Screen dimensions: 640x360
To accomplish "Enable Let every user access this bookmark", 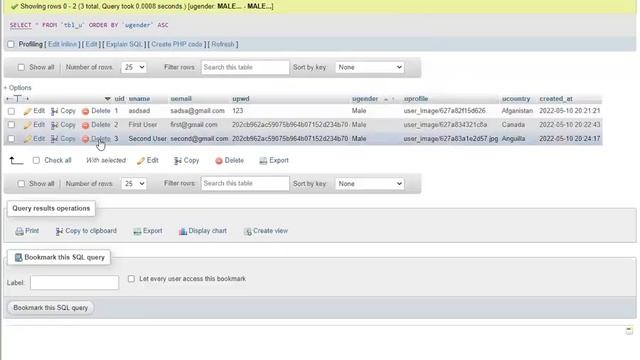I will pyautogui.click(x=131, y=279).
